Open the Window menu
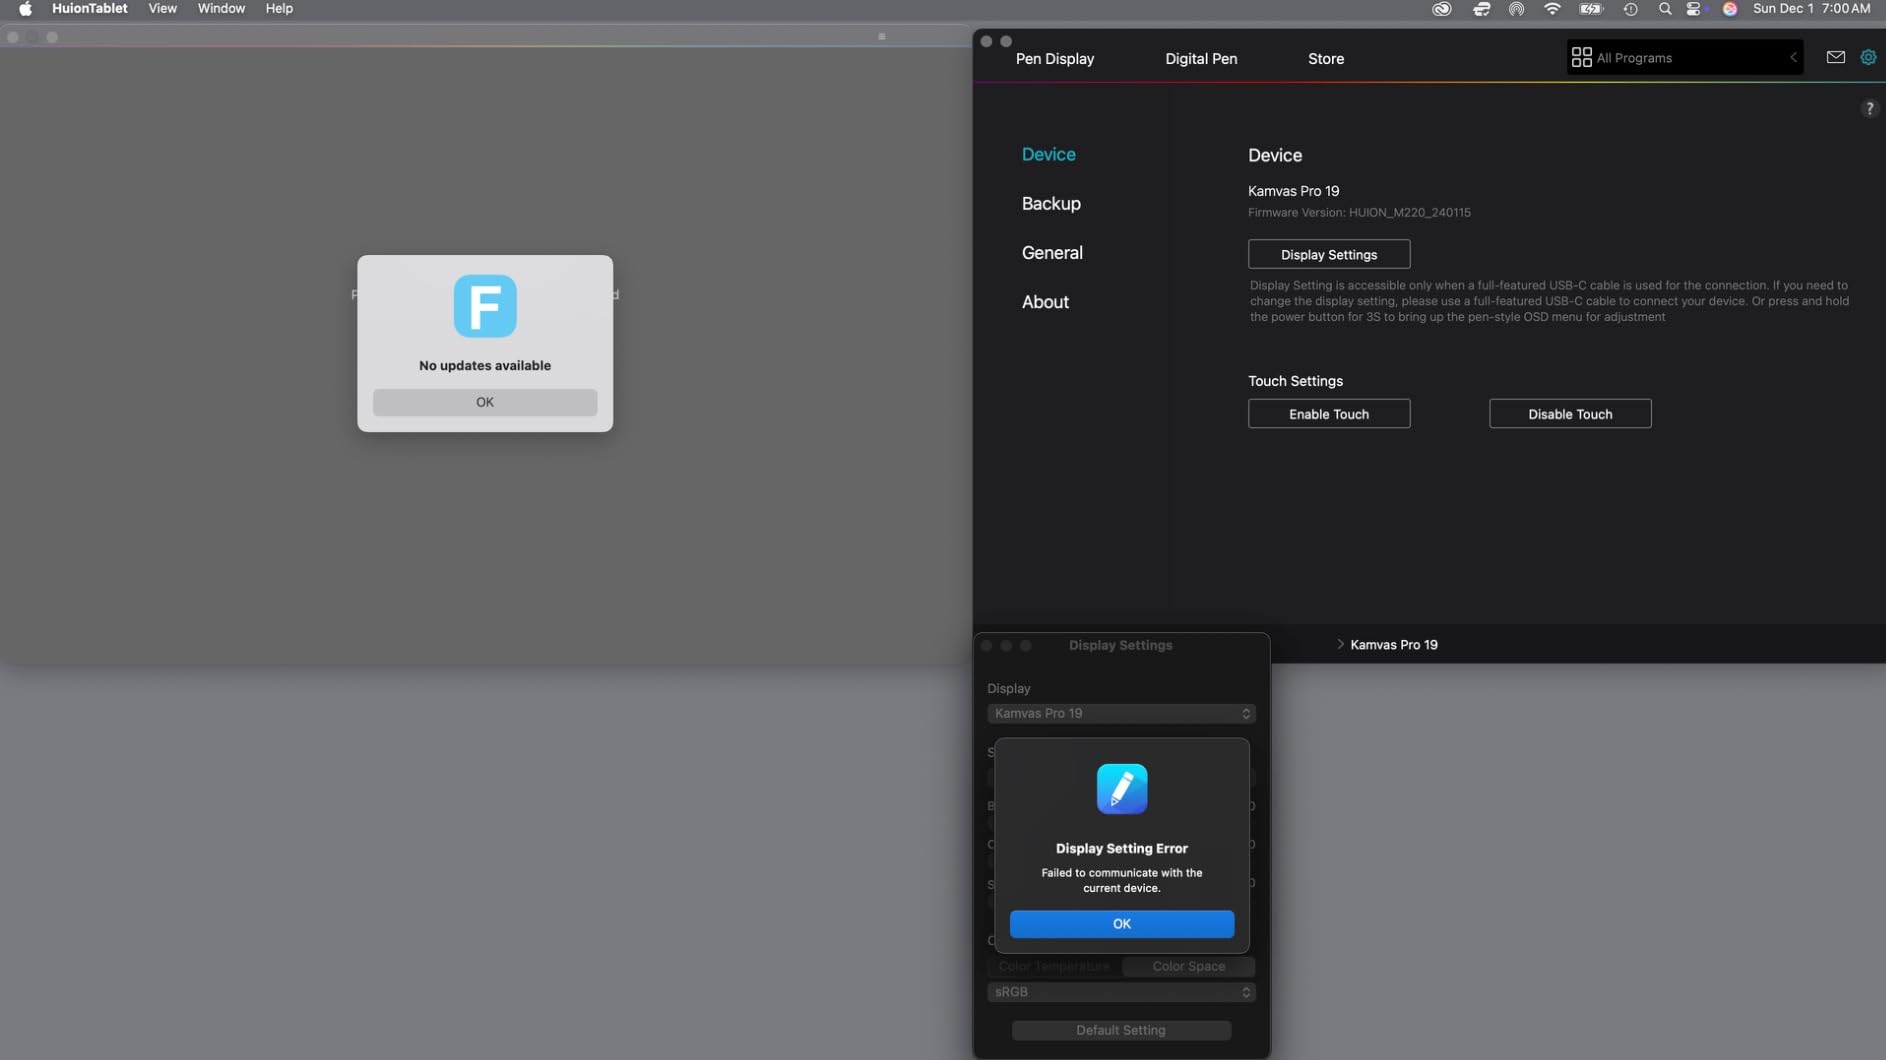The height and width of the screenshot is (1060, 1886). click(221, 9)
